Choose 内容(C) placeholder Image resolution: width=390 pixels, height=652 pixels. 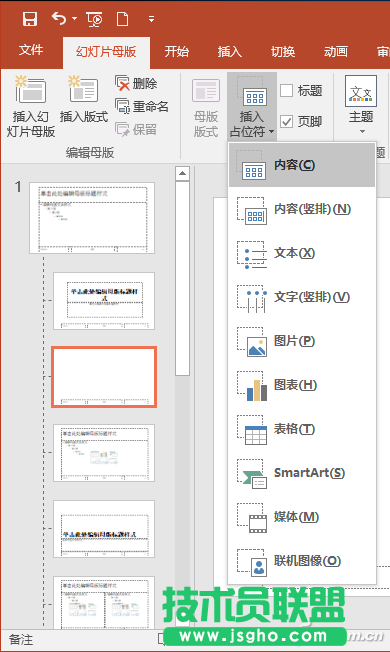[x=302, y=165]
